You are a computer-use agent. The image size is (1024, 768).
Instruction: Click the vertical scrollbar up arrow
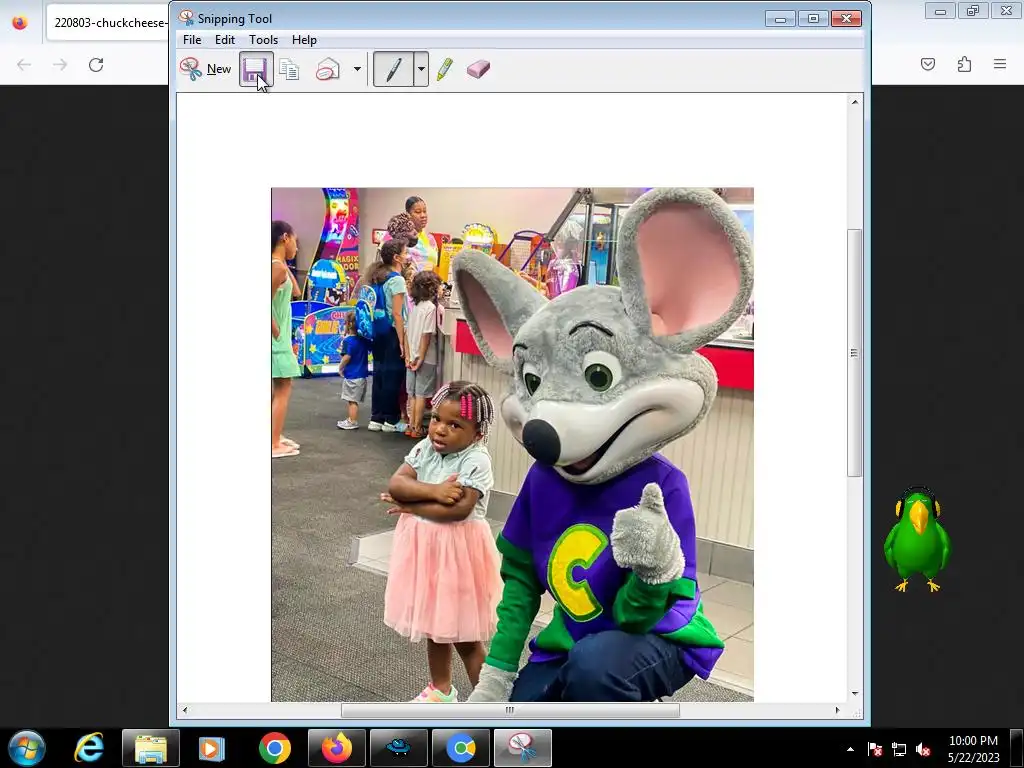855,102
